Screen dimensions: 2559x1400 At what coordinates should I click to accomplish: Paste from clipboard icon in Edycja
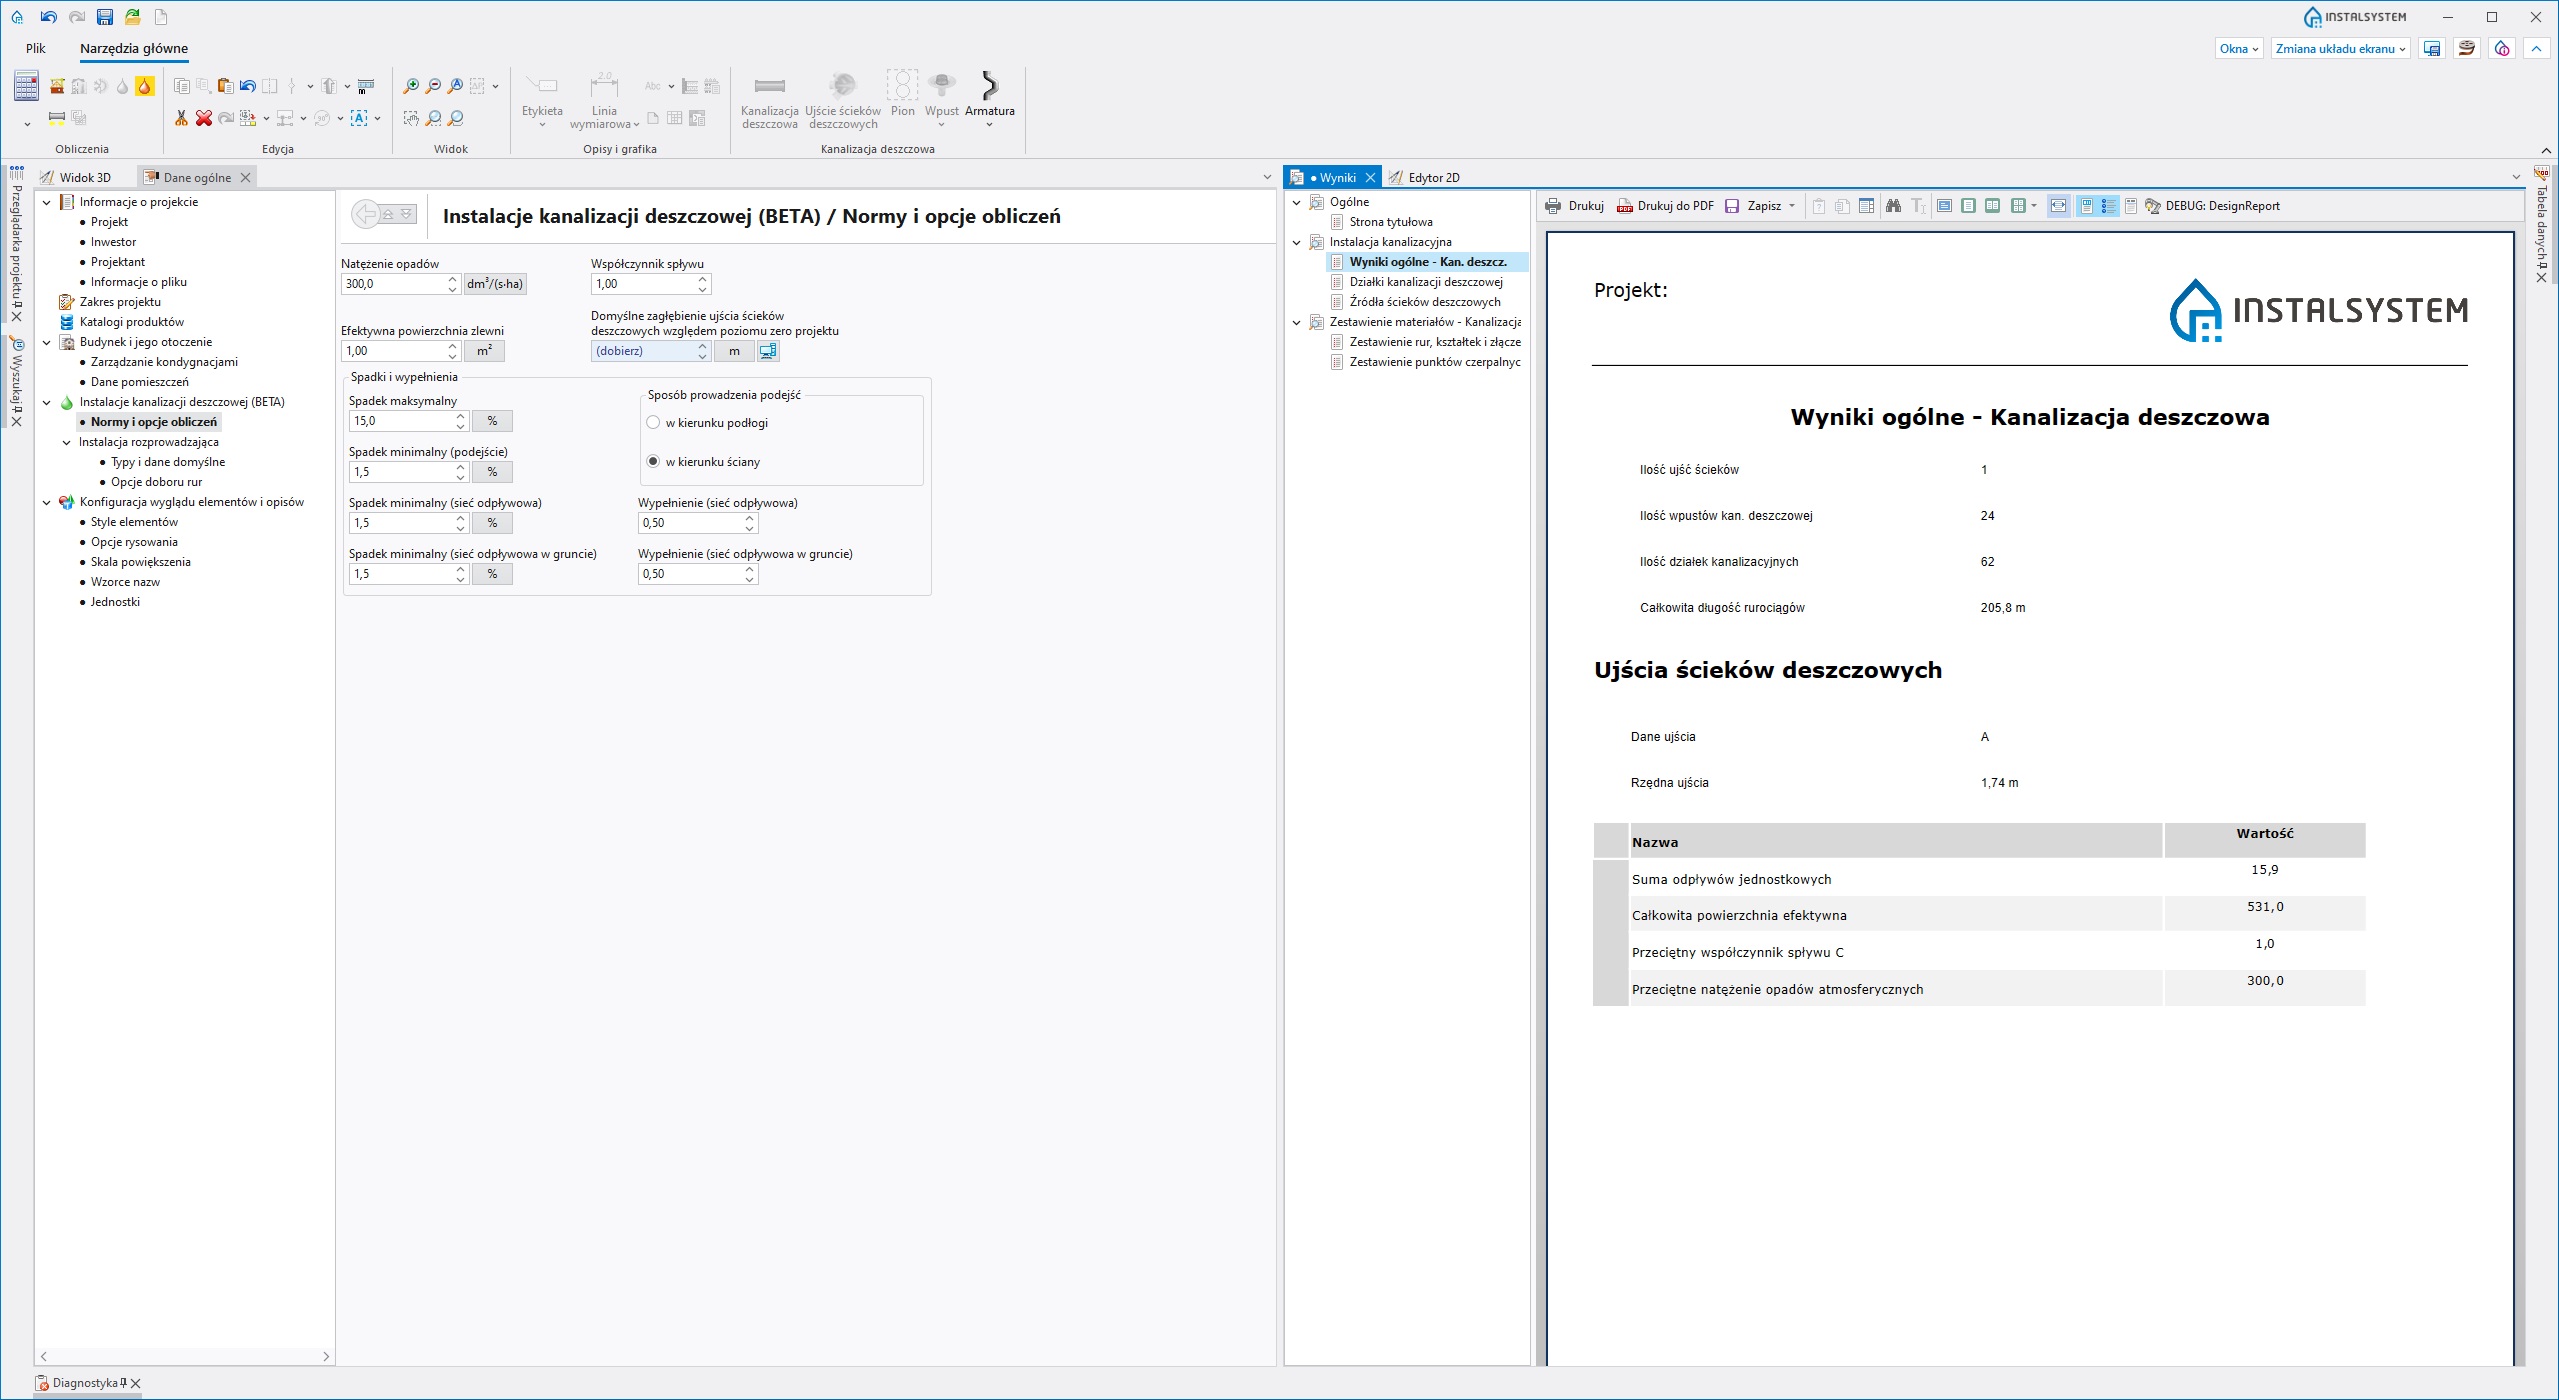coord(225,86)
